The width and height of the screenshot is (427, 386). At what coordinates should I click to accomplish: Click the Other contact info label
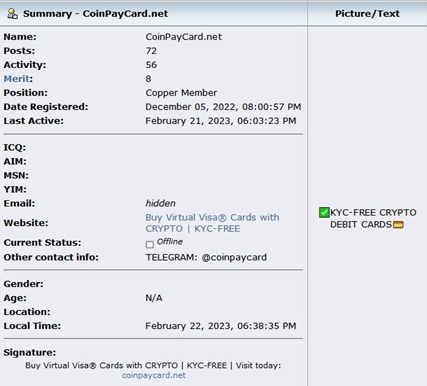51,257
